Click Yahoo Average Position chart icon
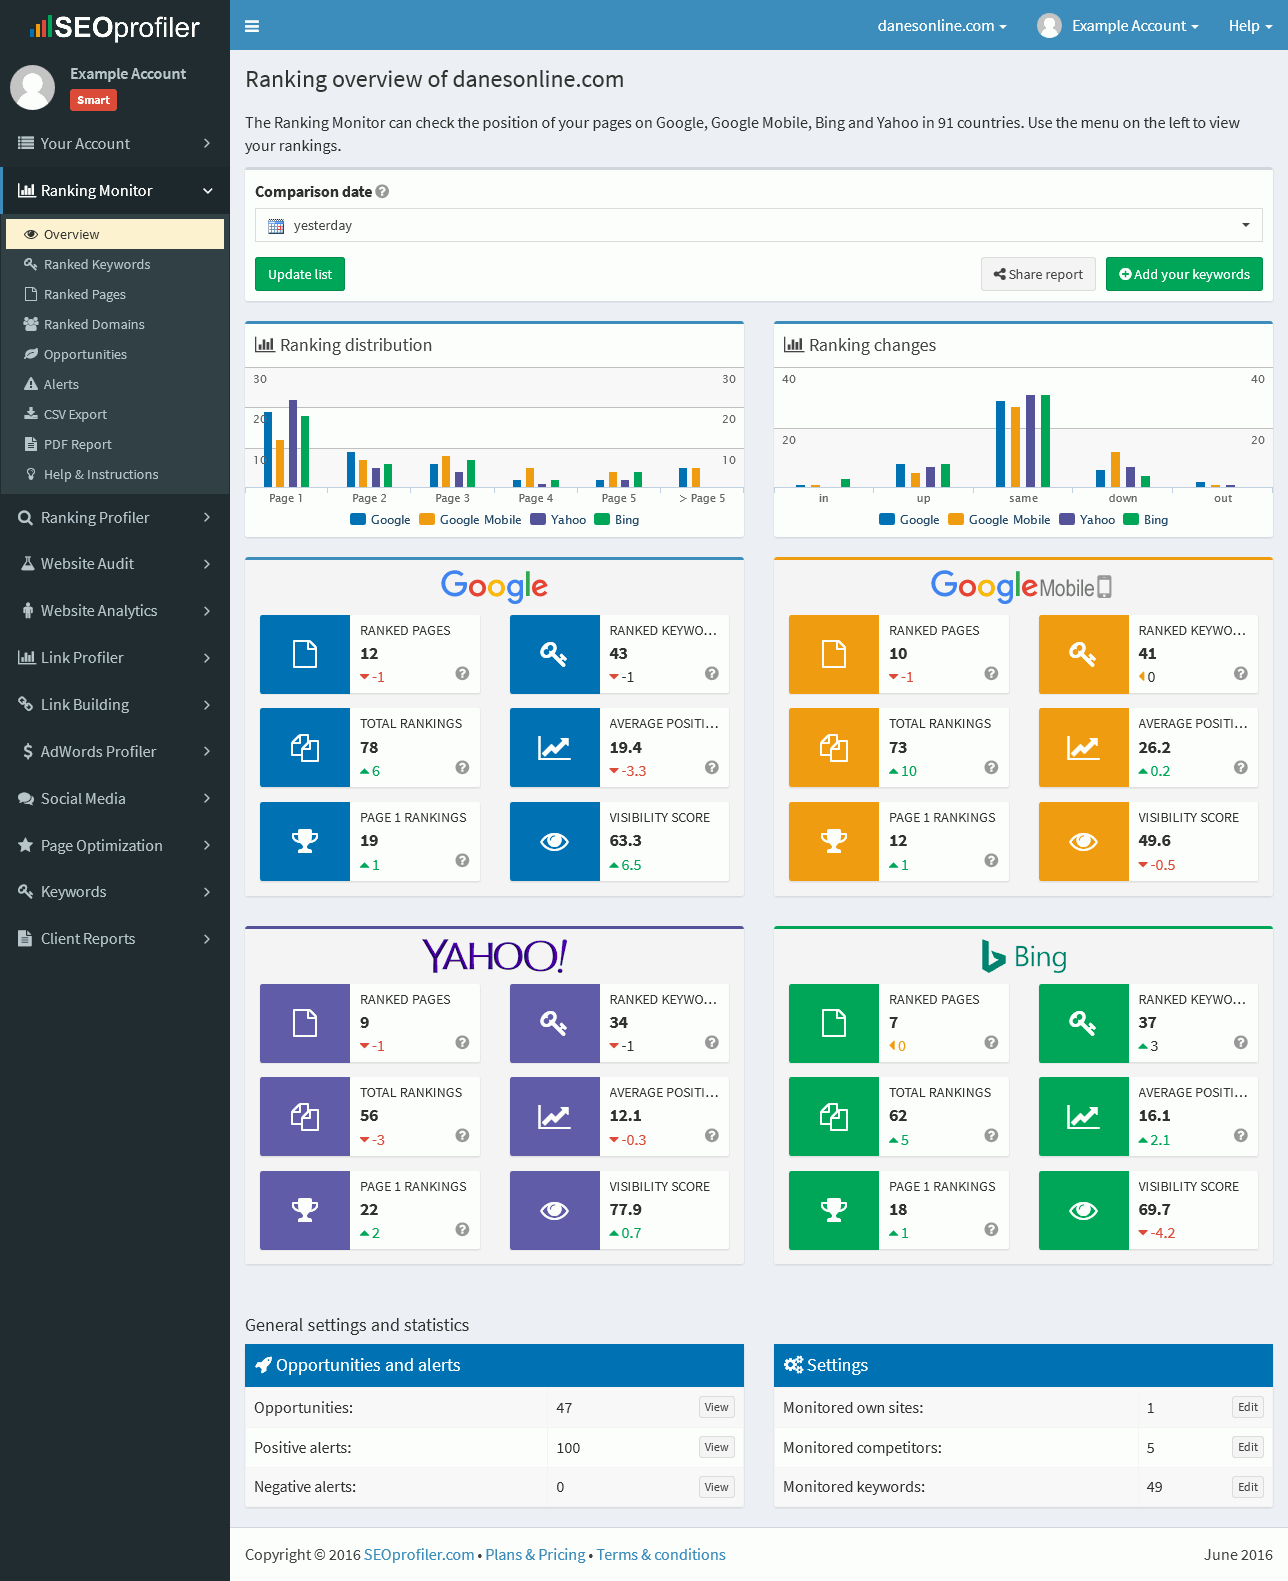 (x=554, y=1117)
